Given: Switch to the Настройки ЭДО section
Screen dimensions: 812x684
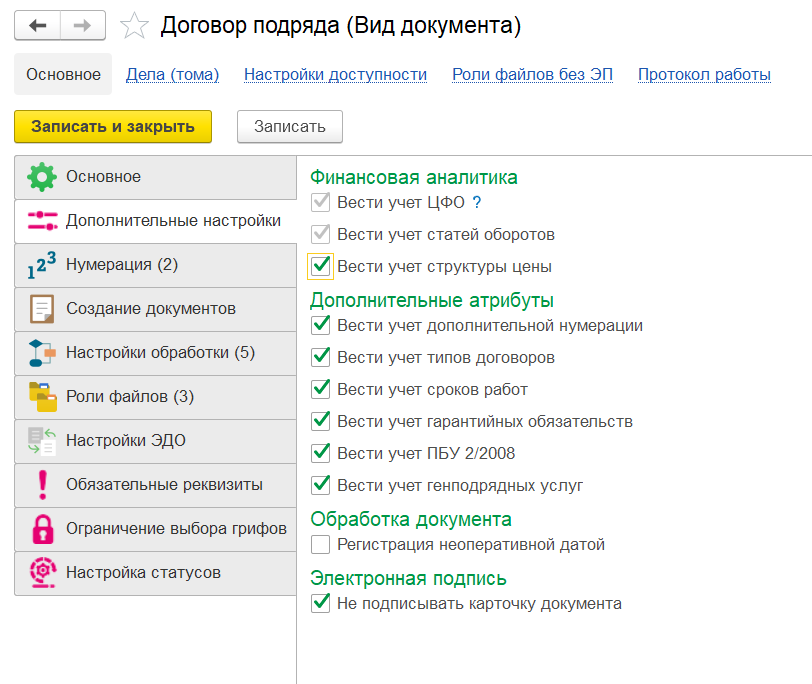Looking at the screenshot, I should click(155, 441).
